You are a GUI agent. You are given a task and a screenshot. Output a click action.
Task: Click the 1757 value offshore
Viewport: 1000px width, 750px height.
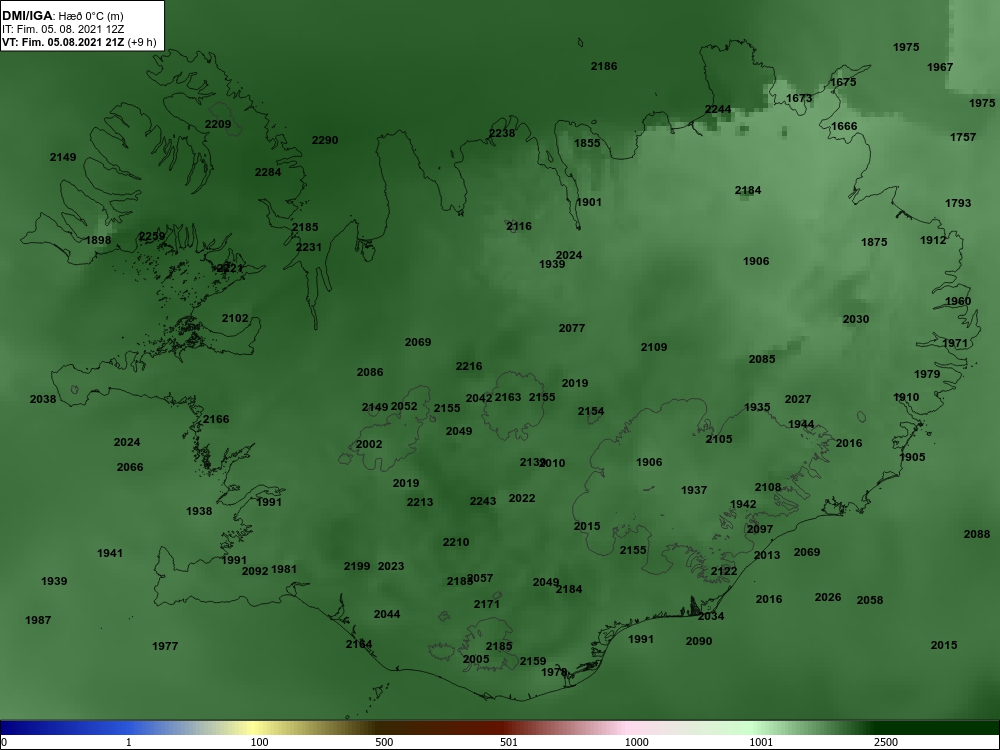tap(963, 137)
